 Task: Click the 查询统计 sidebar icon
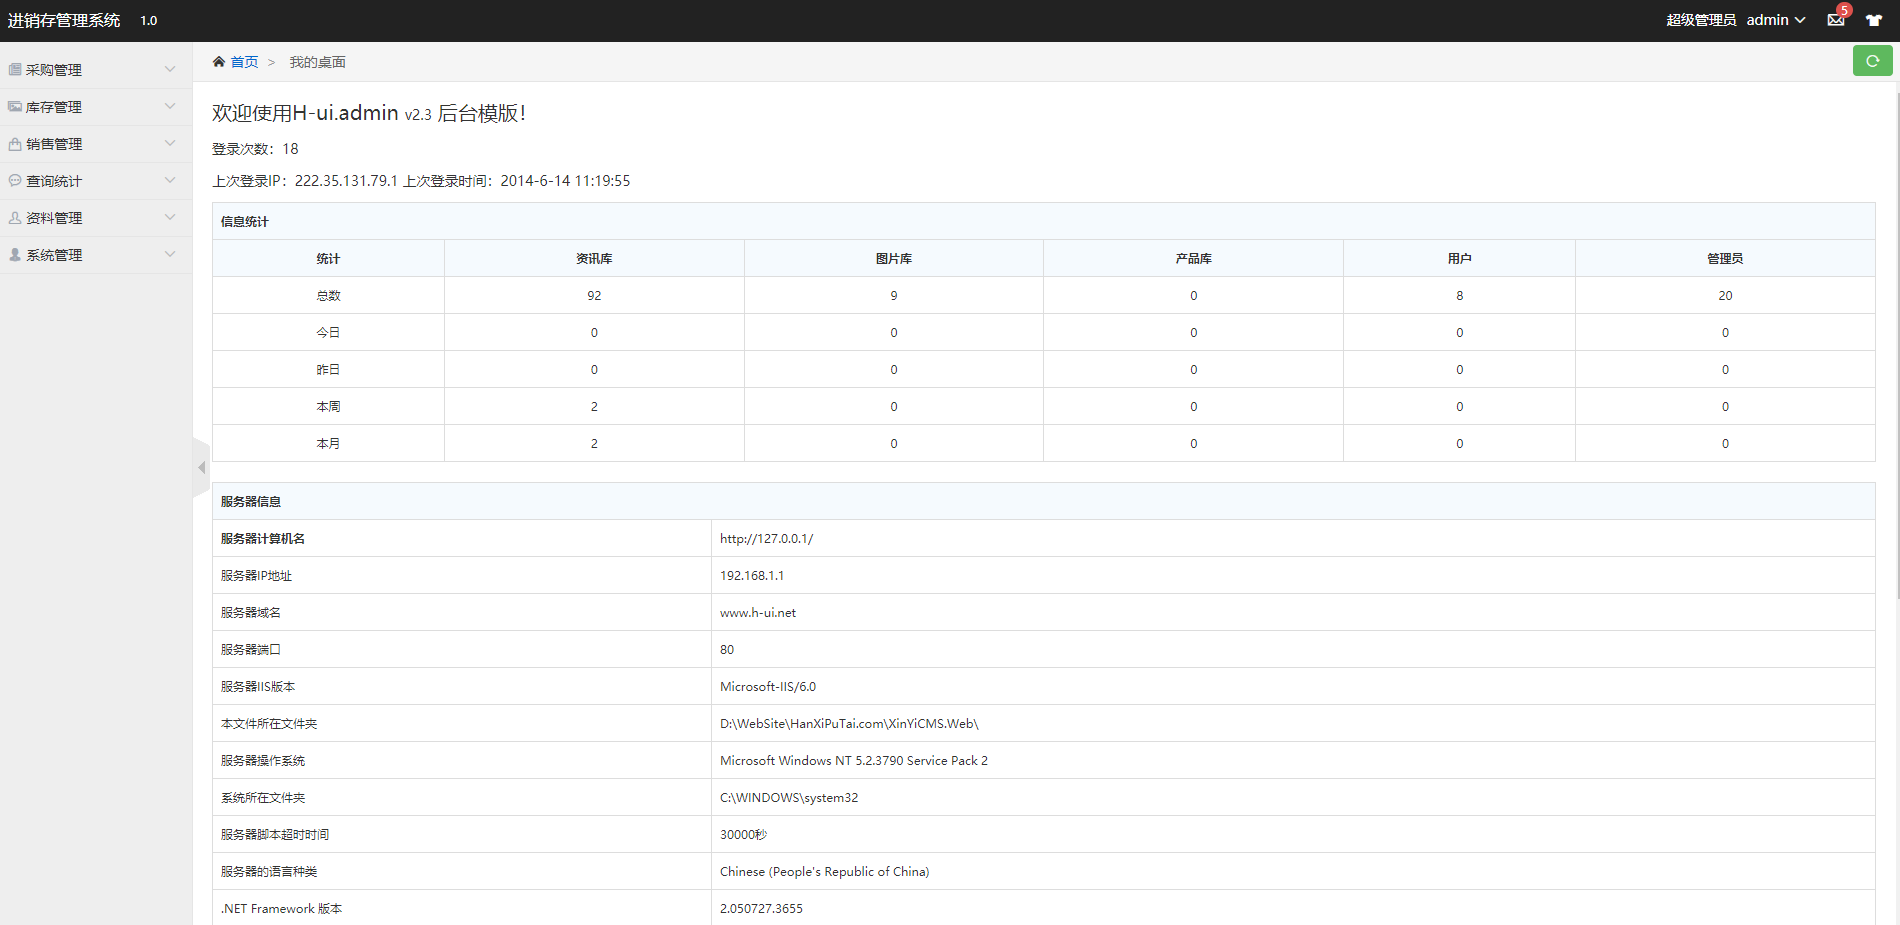tap(15, 180)
